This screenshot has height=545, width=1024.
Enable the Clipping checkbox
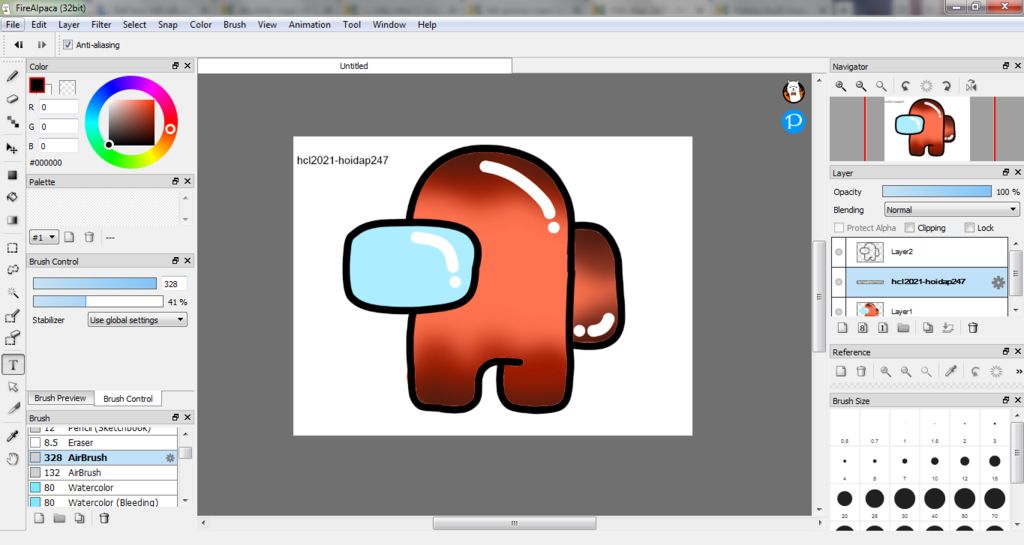click(909, 228)
